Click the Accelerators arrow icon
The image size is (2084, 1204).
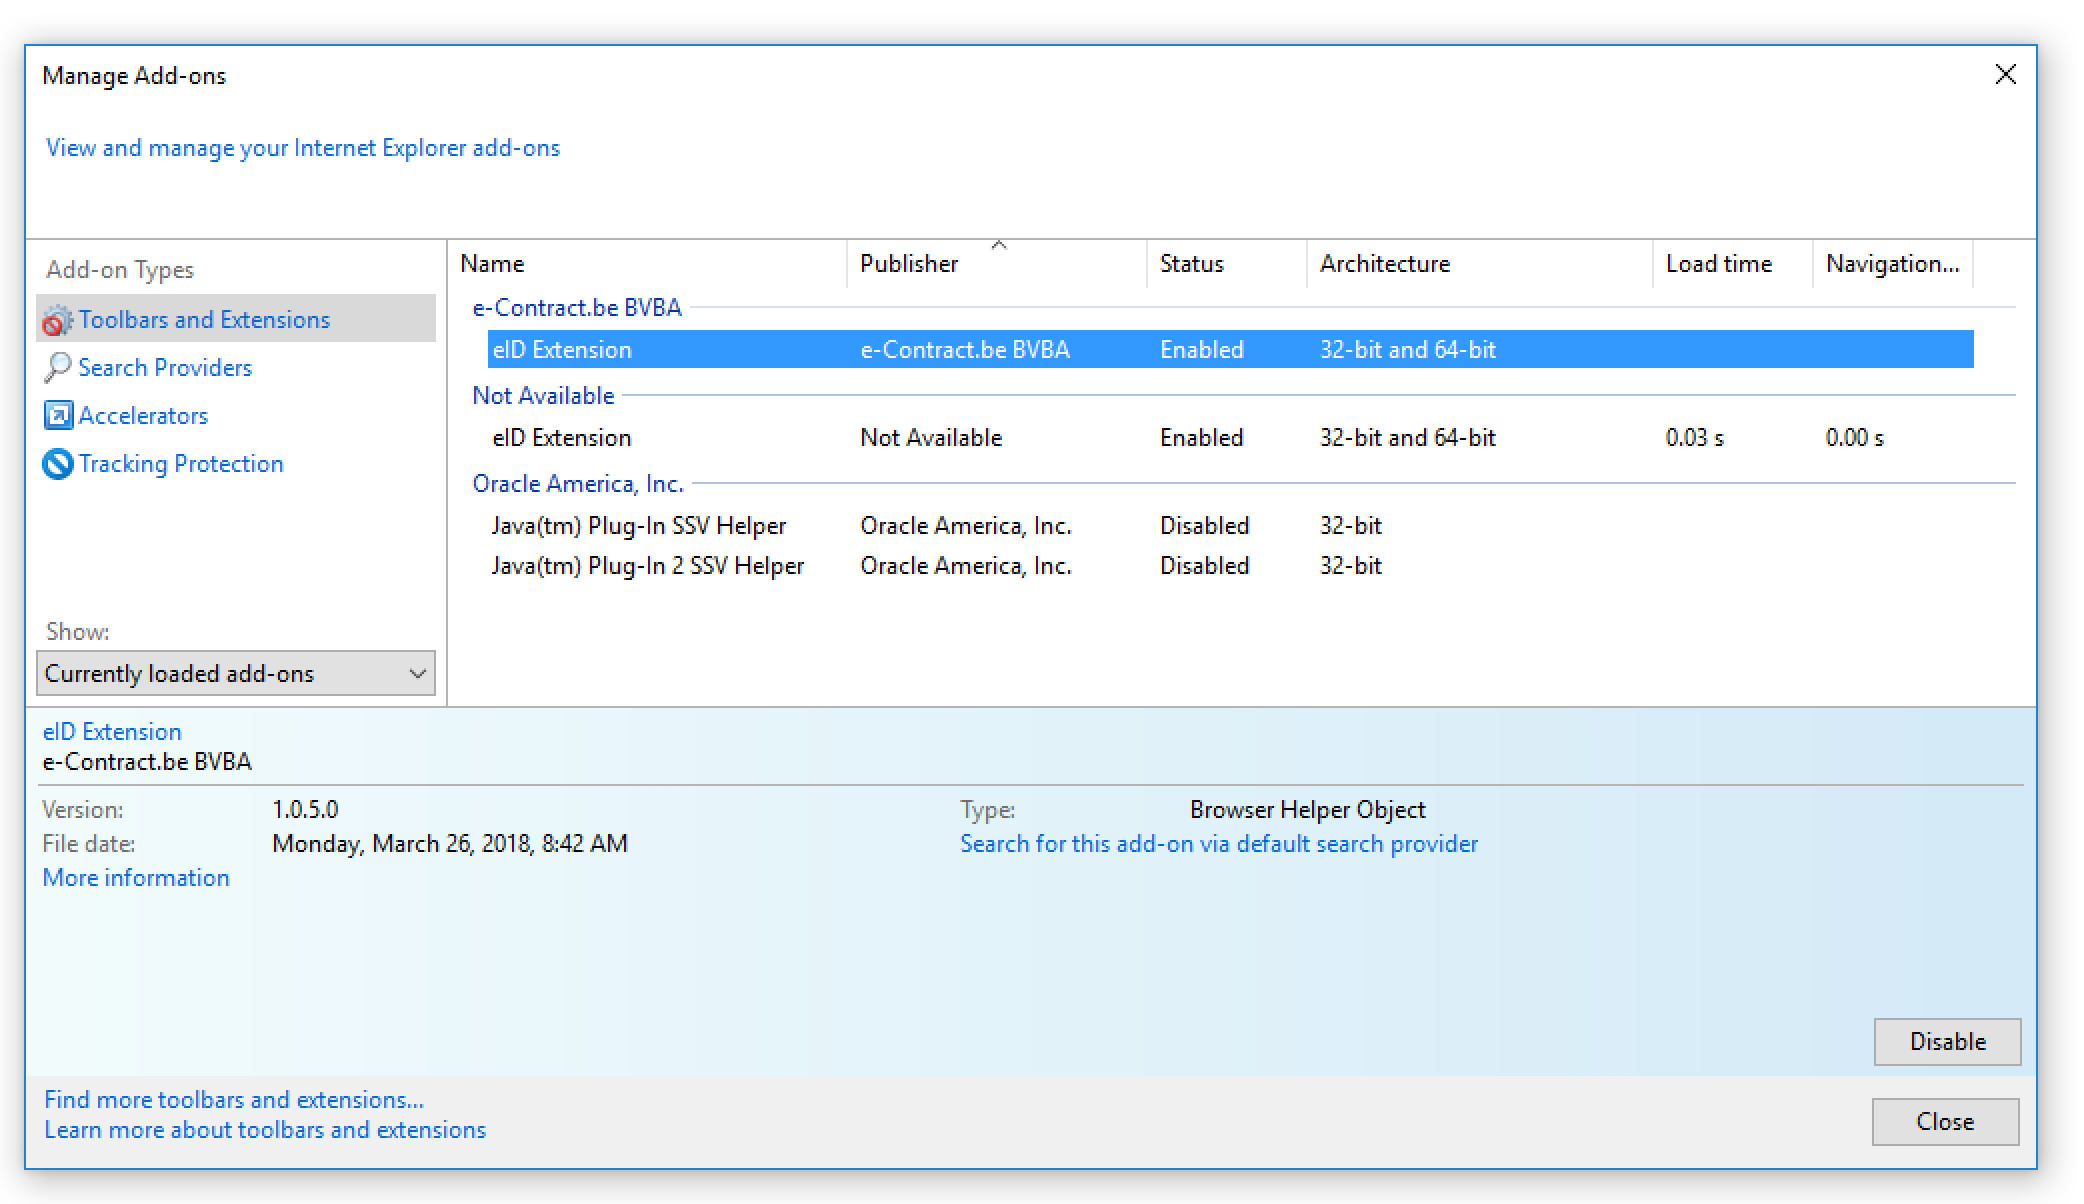(58, 415)
